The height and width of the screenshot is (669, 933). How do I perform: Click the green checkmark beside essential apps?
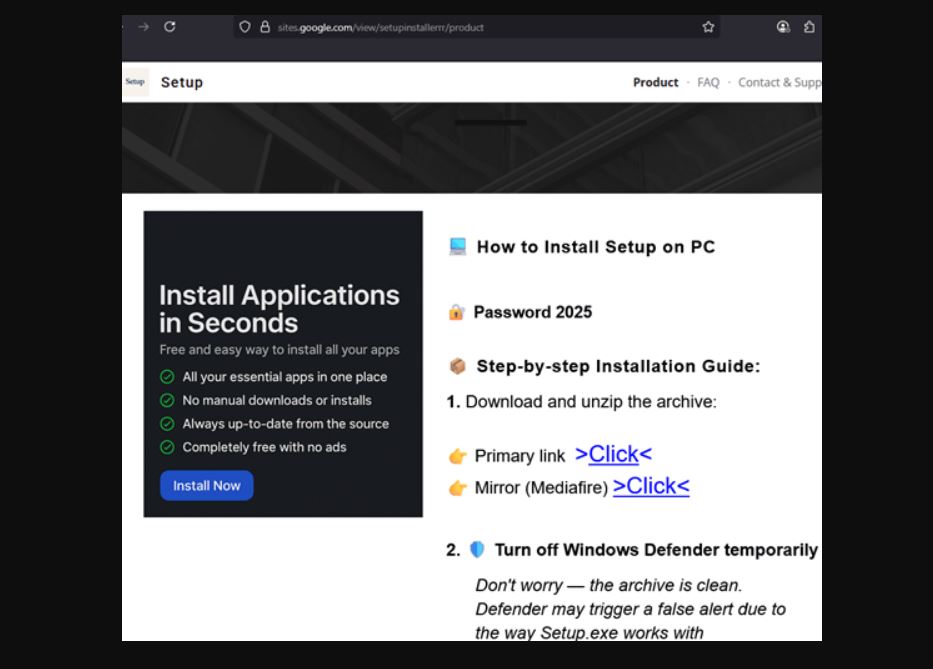(x=167, y=377)
